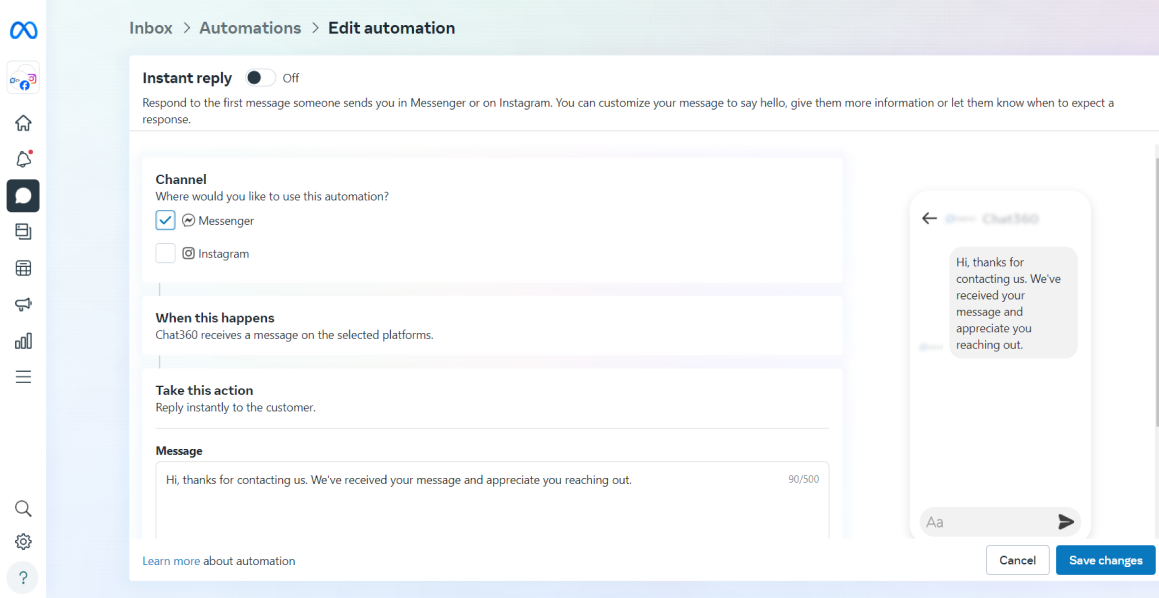Open the Notifications bell icon
This screenshot has height=598, width=1159.
coord(23,159)
